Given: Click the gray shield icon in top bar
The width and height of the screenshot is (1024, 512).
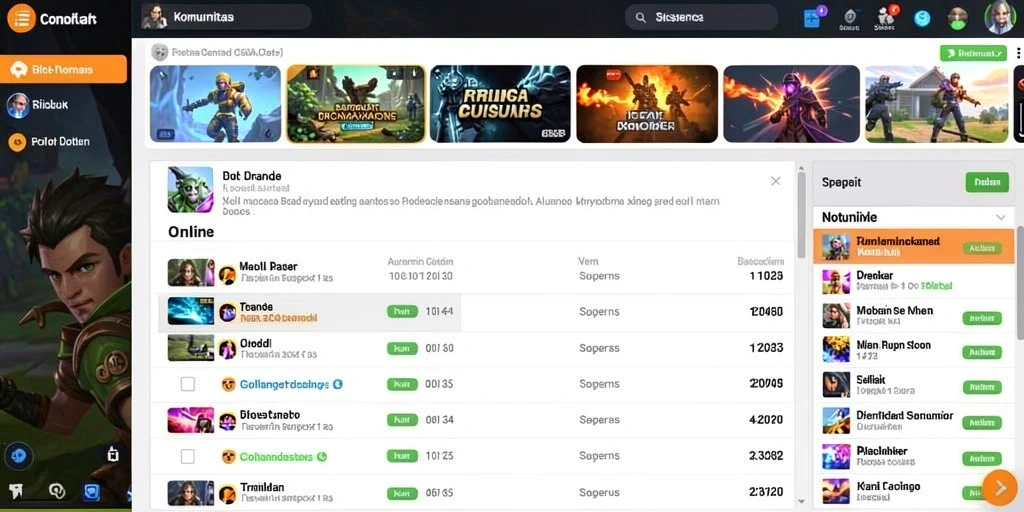Looking at the screenshot, I should (850, 16).
